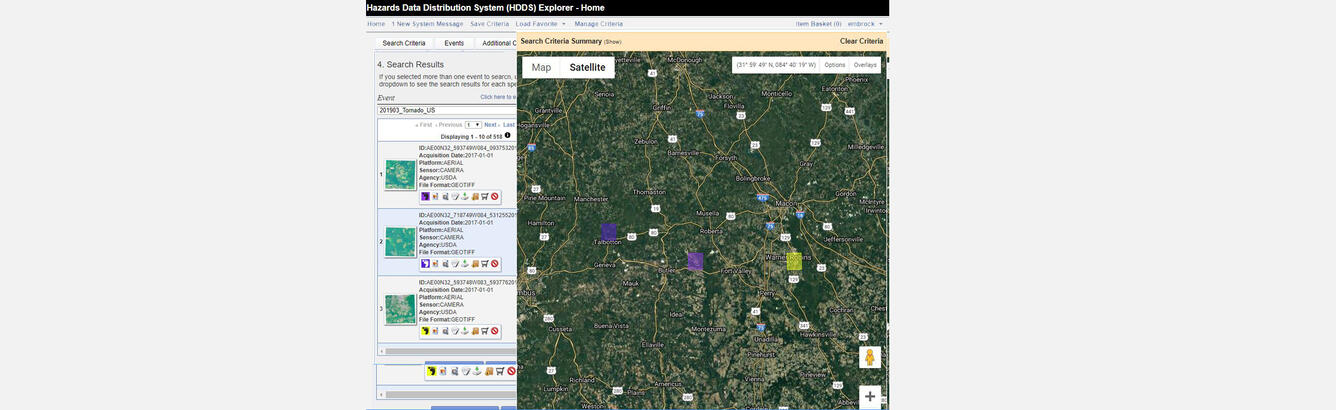1336x410 pixels.
Task: Go to the First results page
Action: tap(424, 125)
